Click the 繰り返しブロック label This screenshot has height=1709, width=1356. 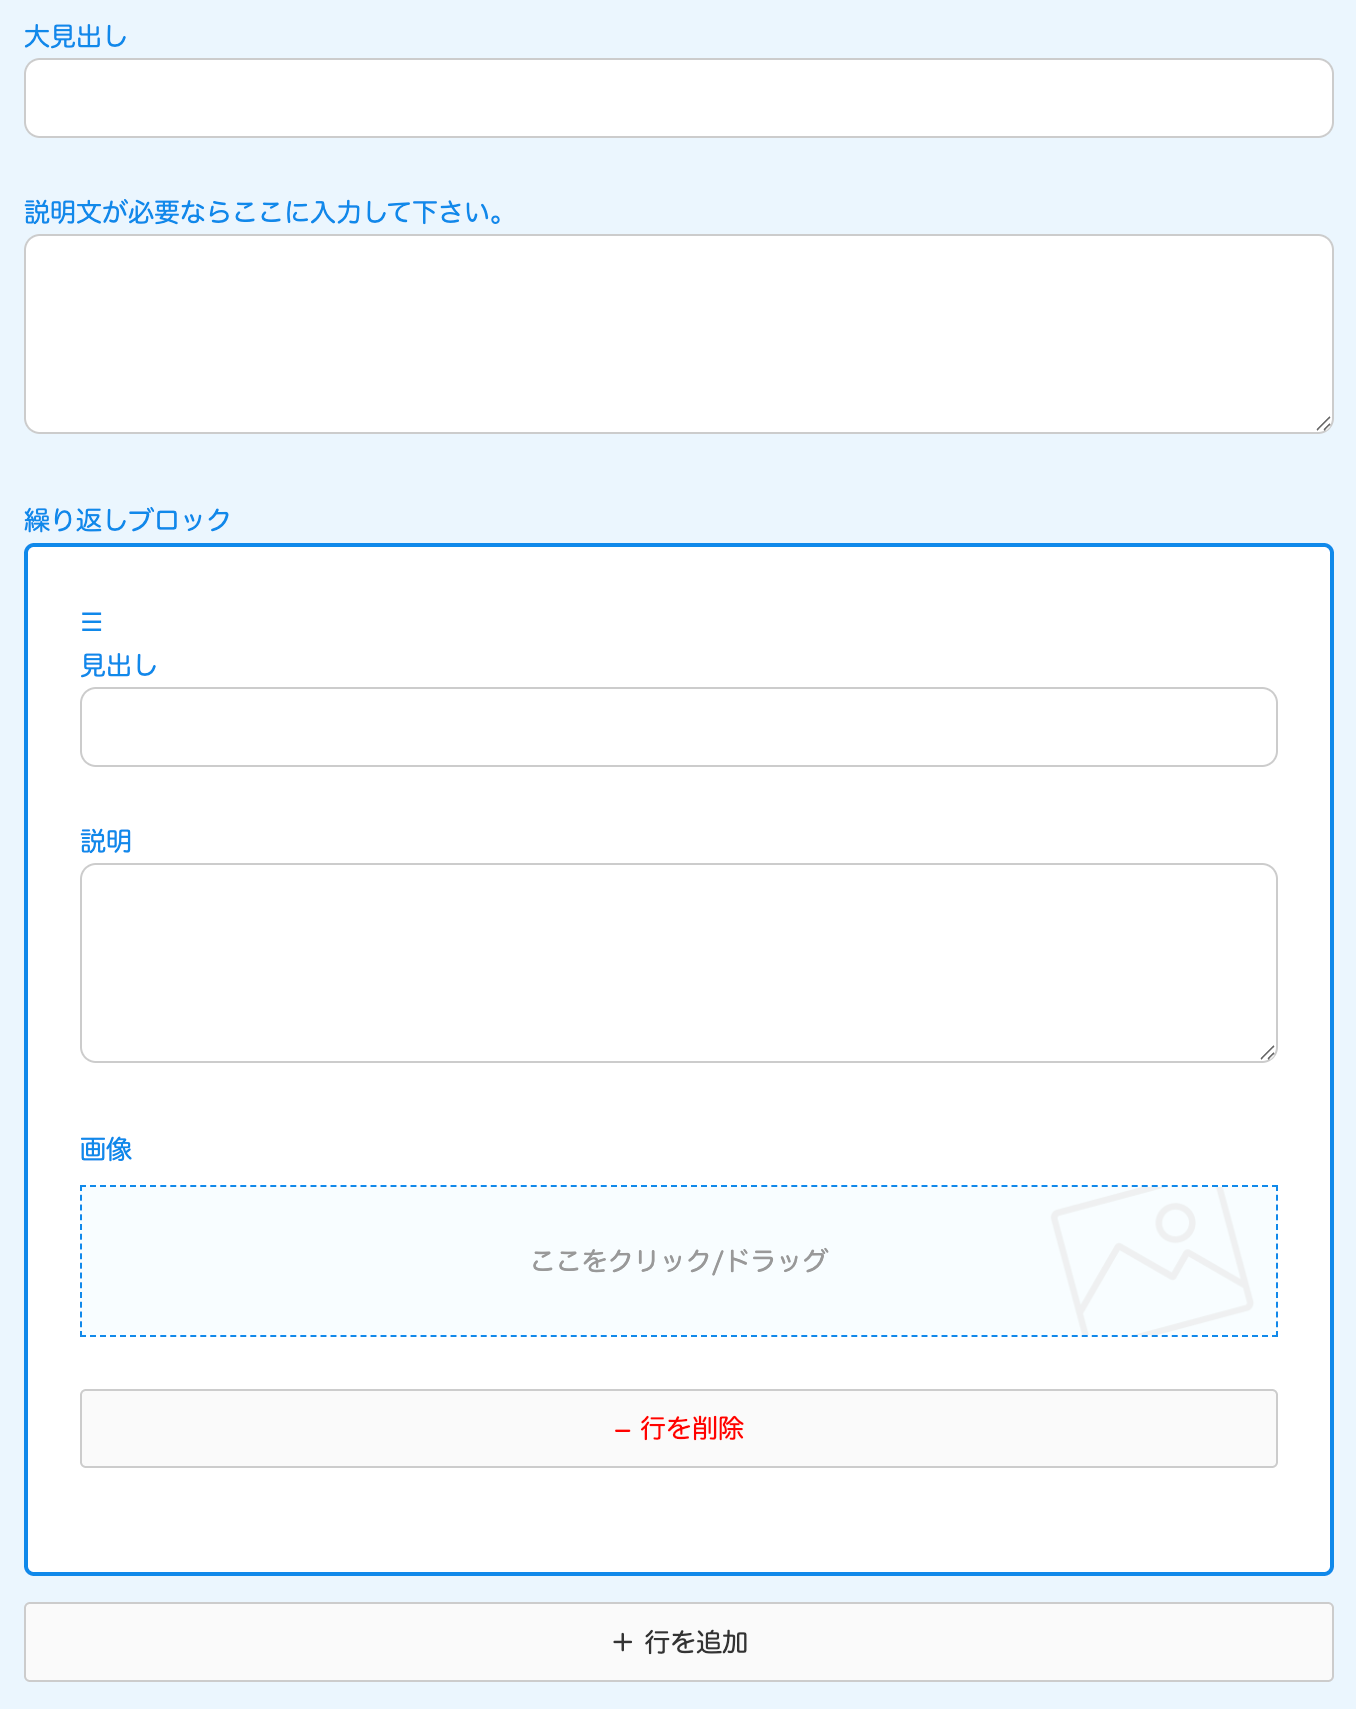pos(128,520)
